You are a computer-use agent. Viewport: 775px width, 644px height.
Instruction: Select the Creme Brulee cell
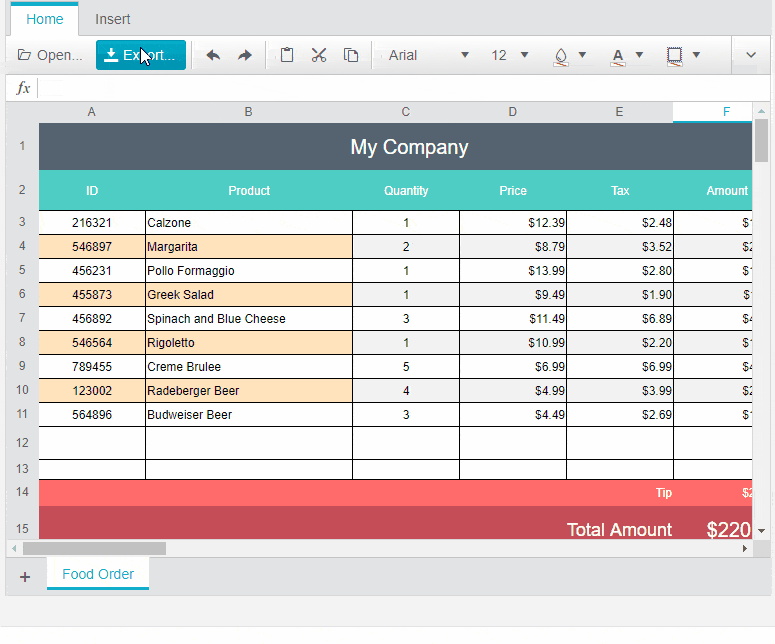pos(249,367)
